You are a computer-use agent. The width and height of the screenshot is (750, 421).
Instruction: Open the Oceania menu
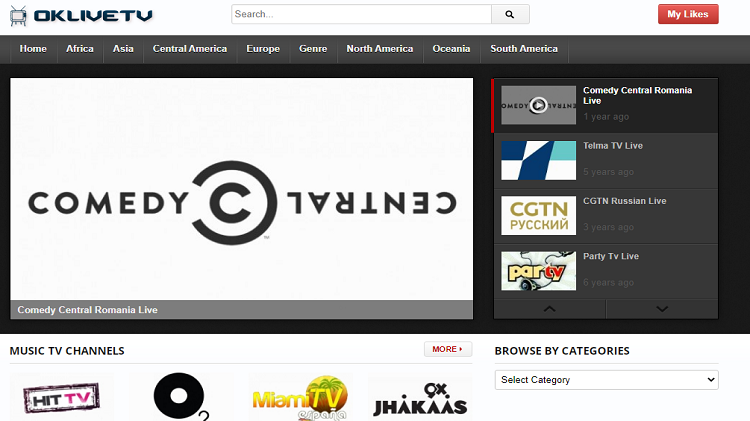[x=452, y=49]
